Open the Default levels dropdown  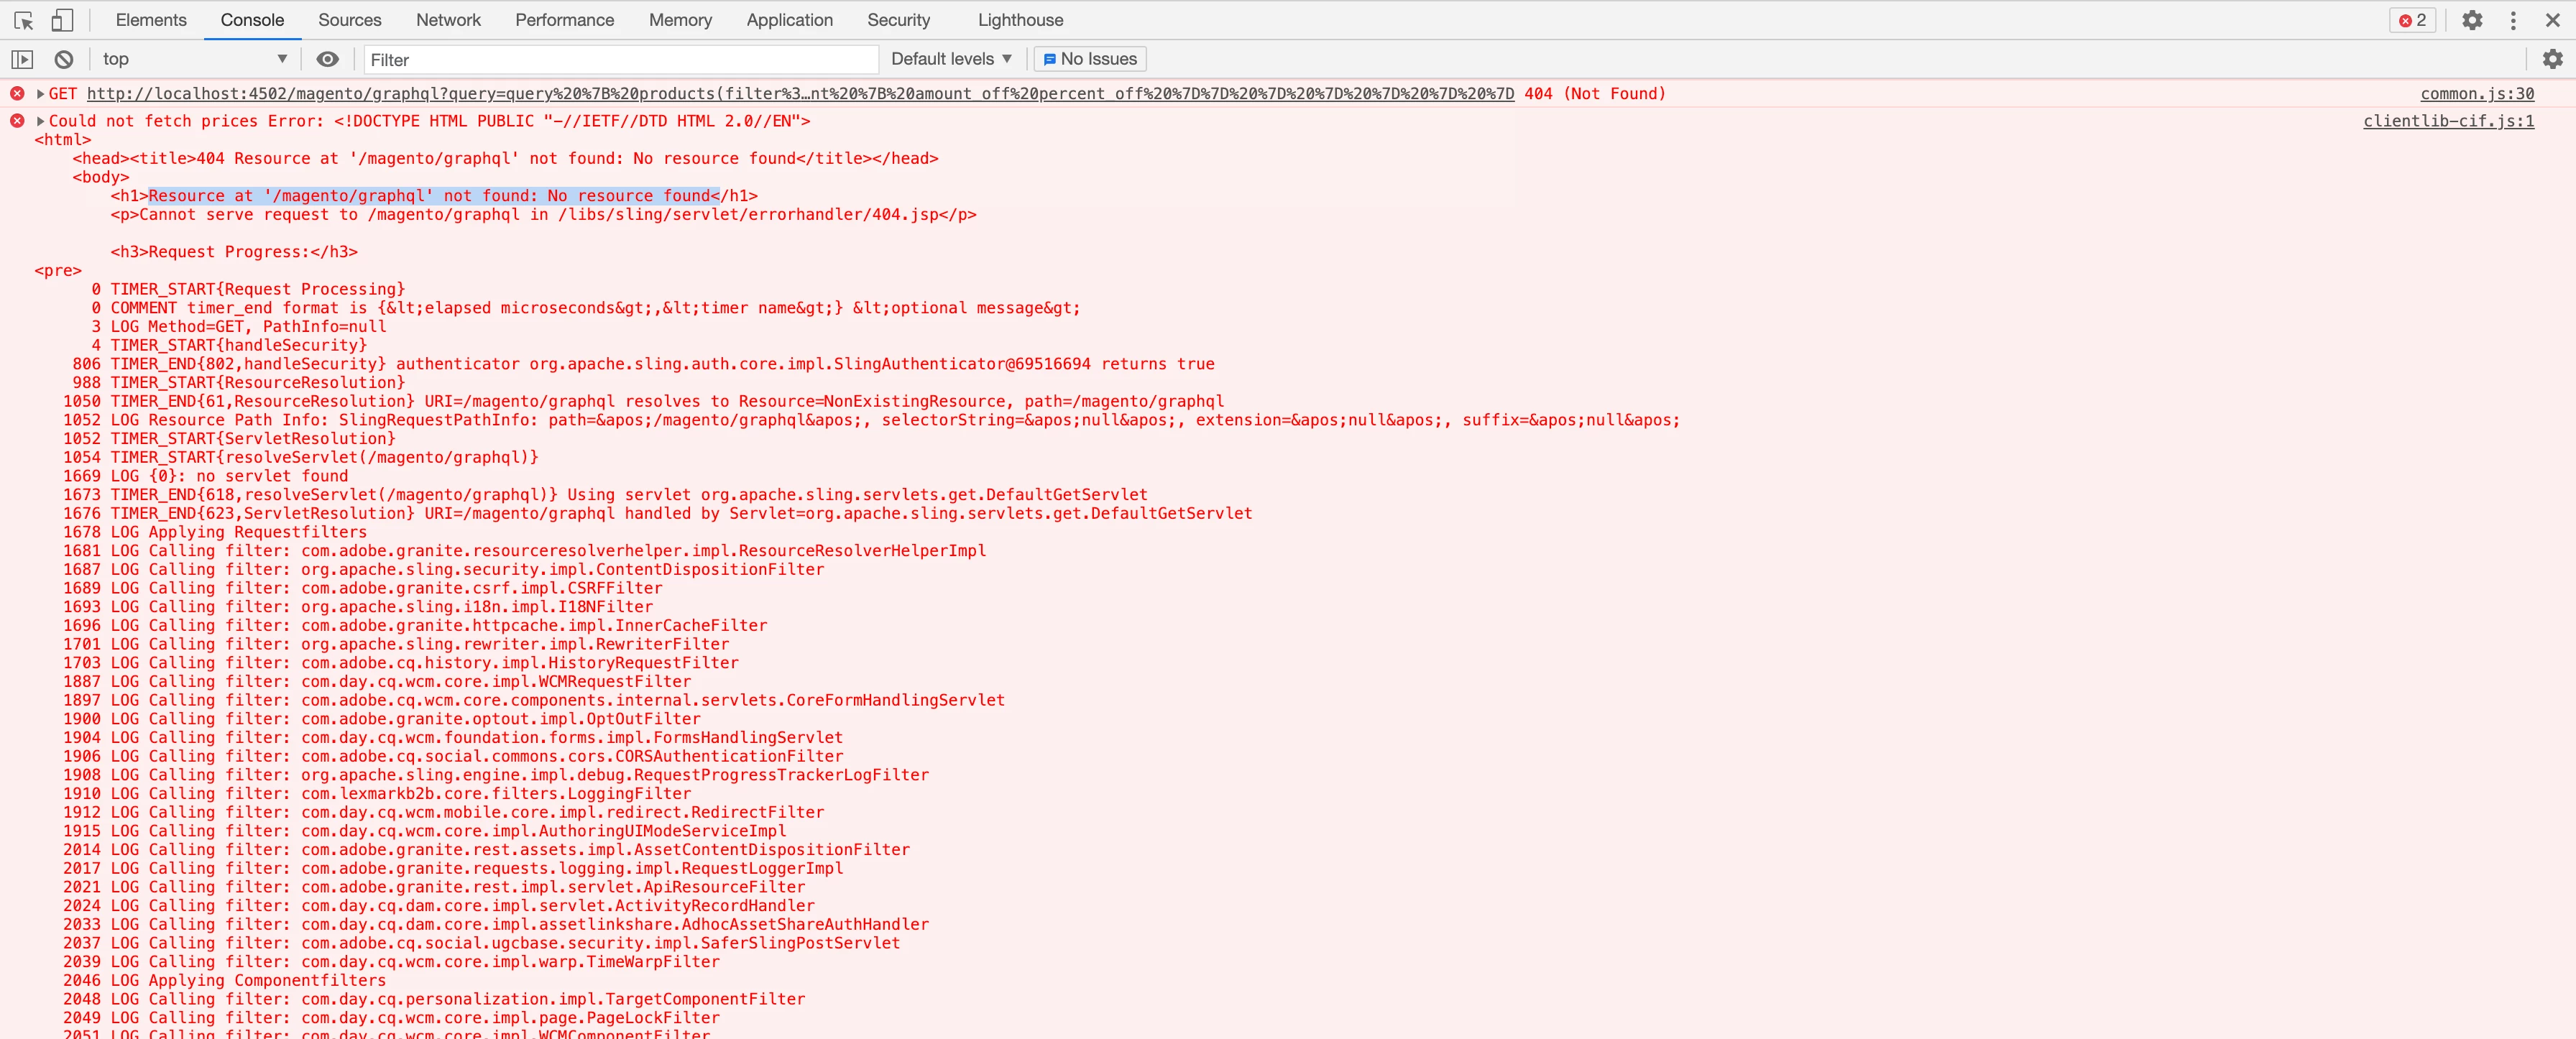point(951,59)
